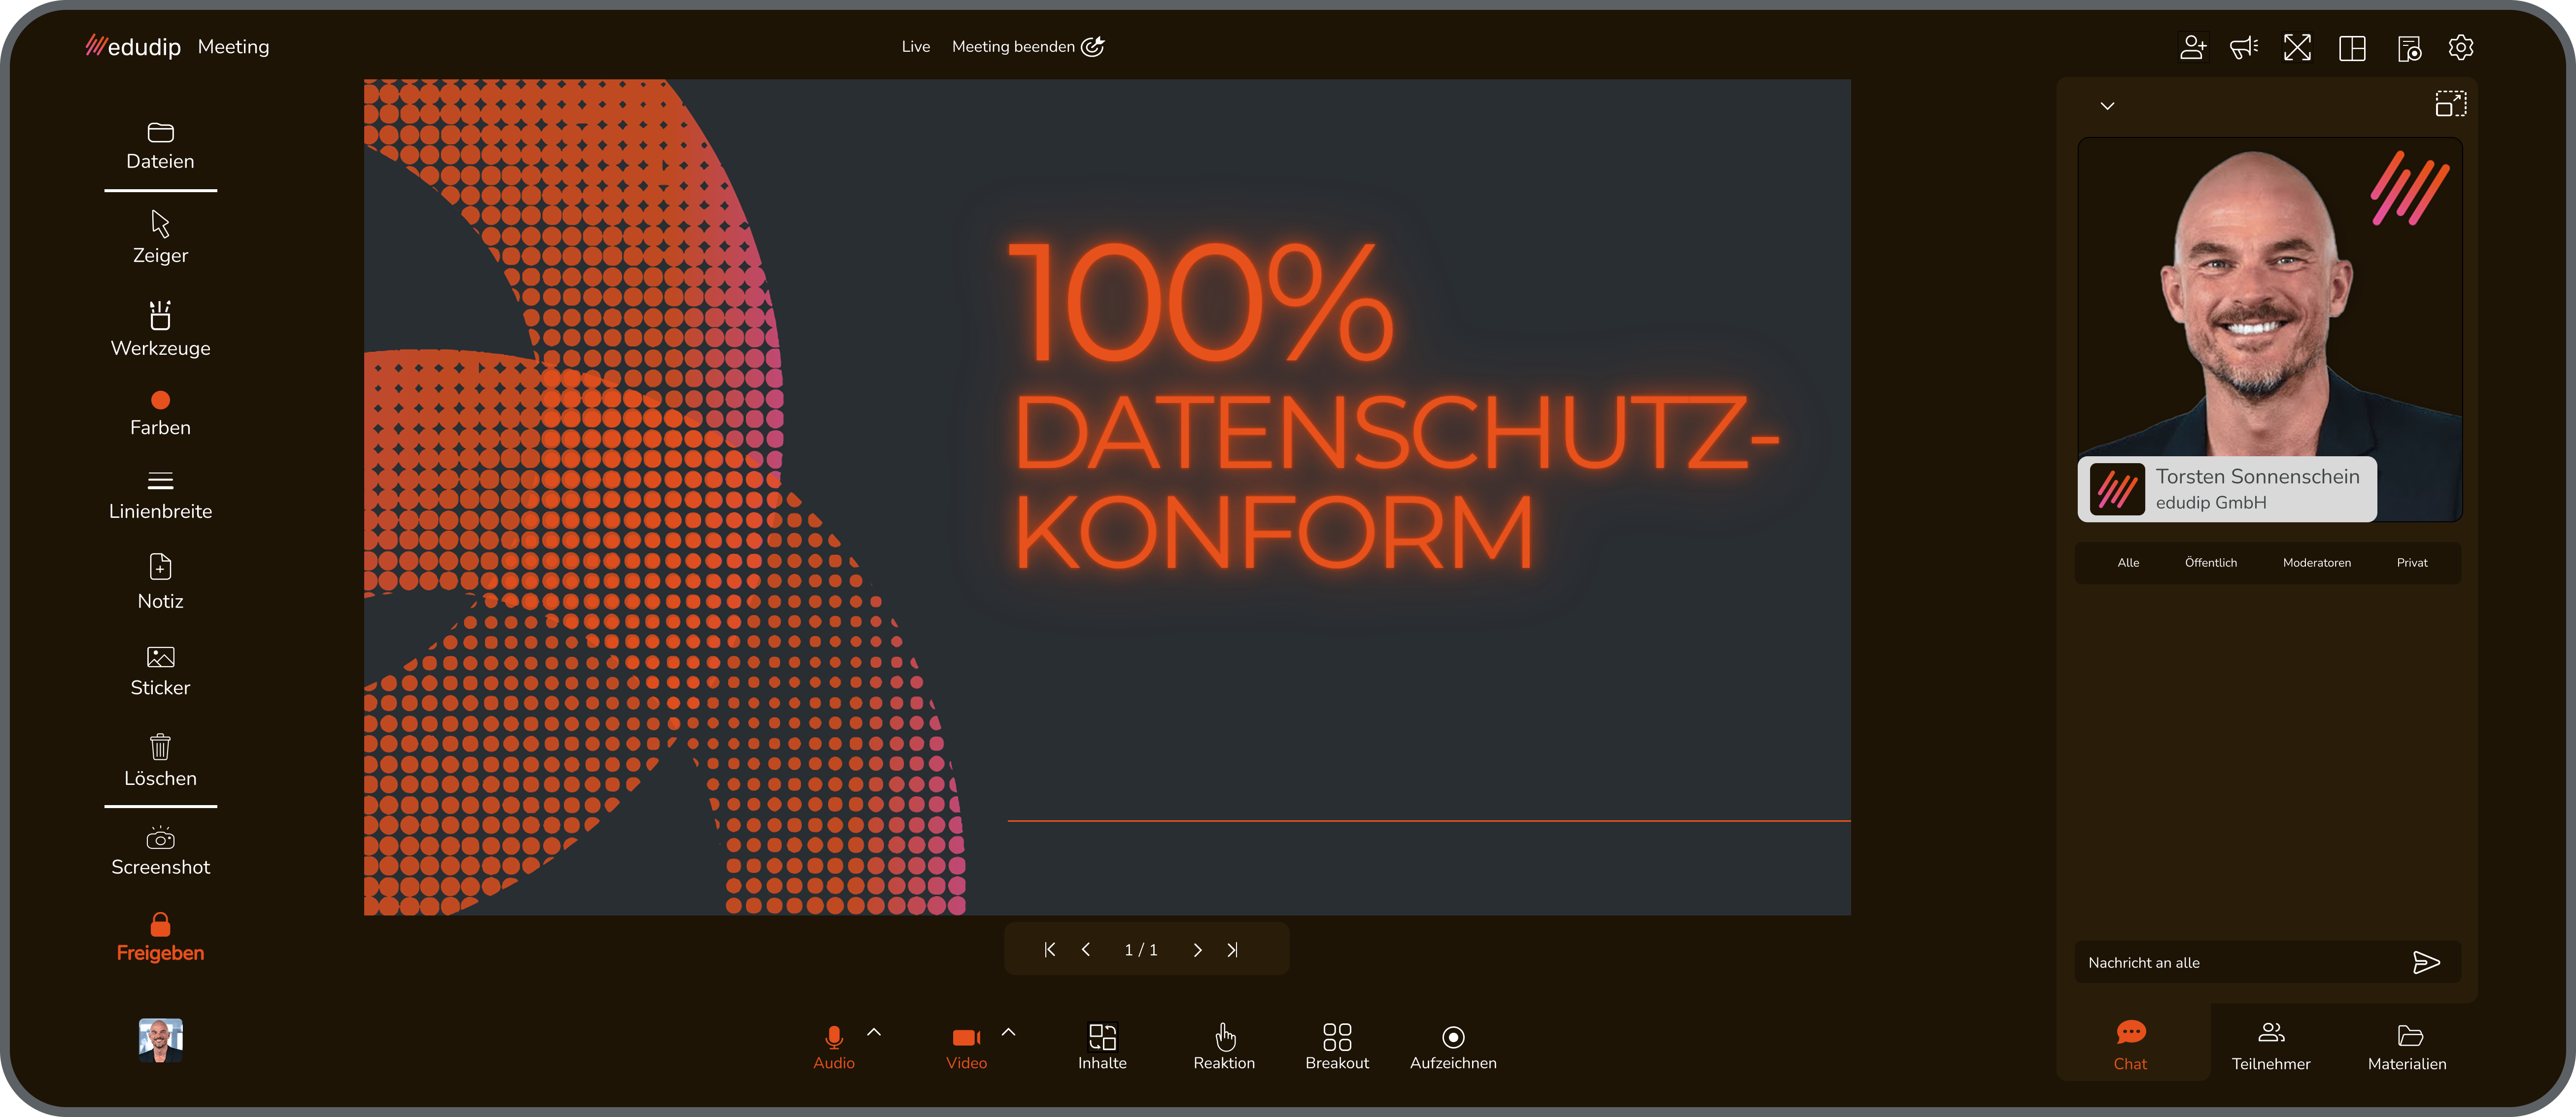2576x1117 pixels.
Task: Switch to Moderatoren chat tab
Action: (x=2316, y=562)
